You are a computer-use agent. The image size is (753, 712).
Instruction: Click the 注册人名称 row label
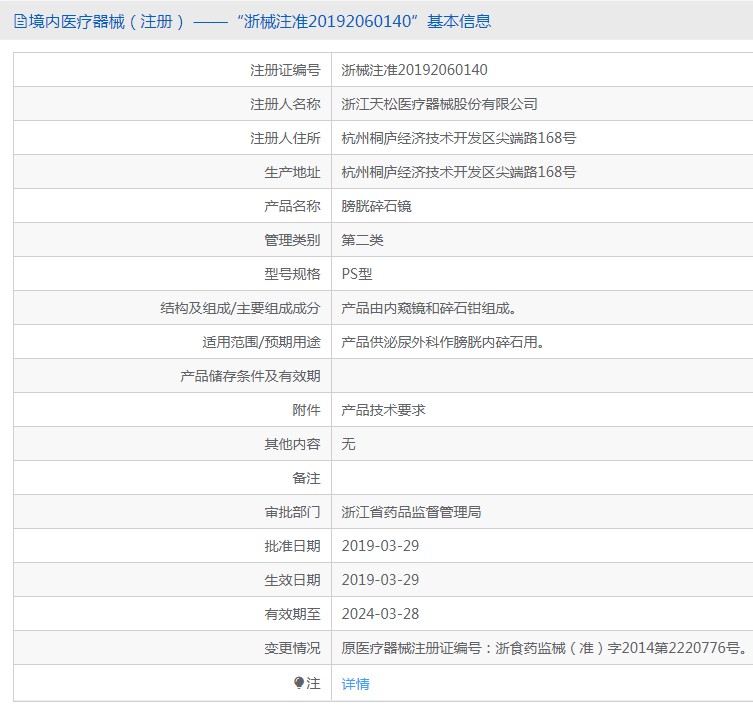click(x=285, y=104)
